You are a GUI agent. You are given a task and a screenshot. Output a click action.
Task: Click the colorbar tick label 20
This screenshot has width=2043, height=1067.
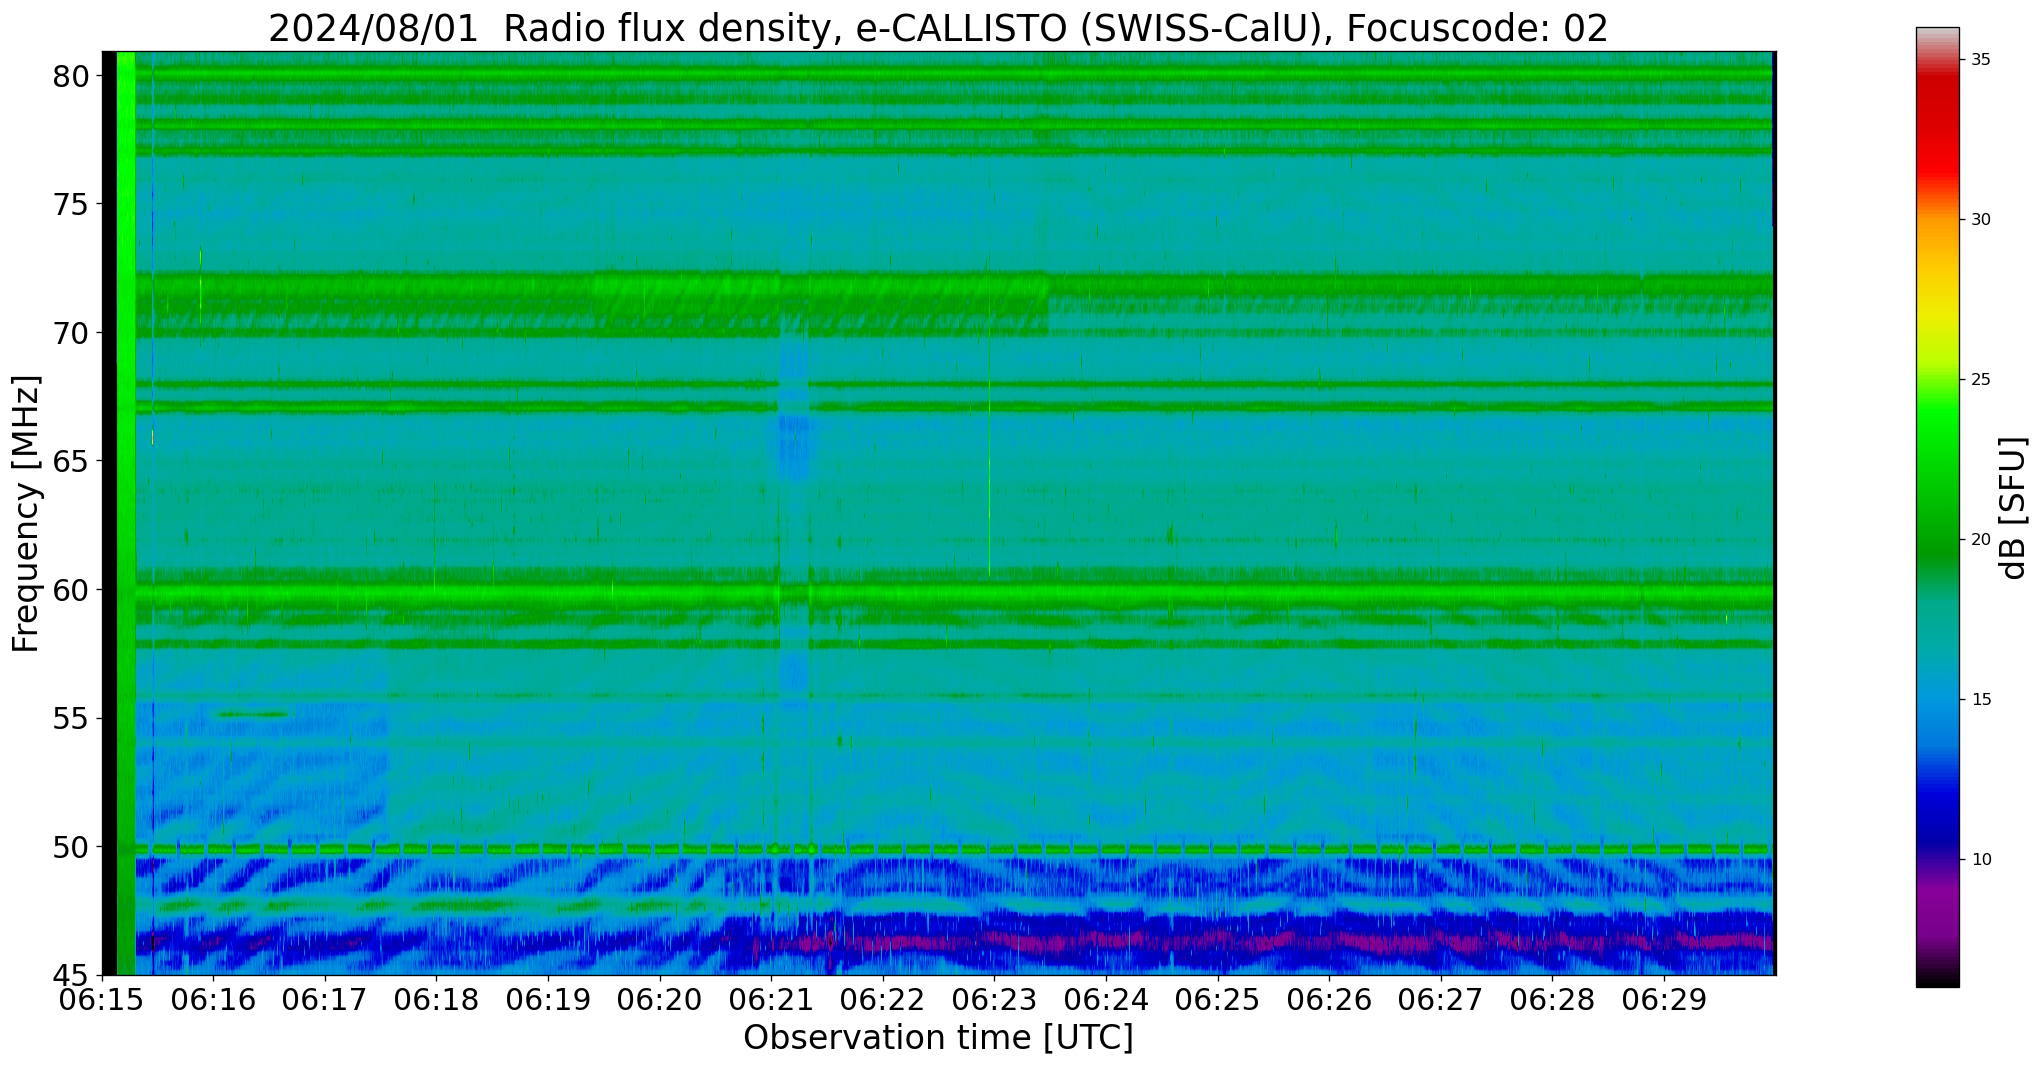click(1980, 540)
